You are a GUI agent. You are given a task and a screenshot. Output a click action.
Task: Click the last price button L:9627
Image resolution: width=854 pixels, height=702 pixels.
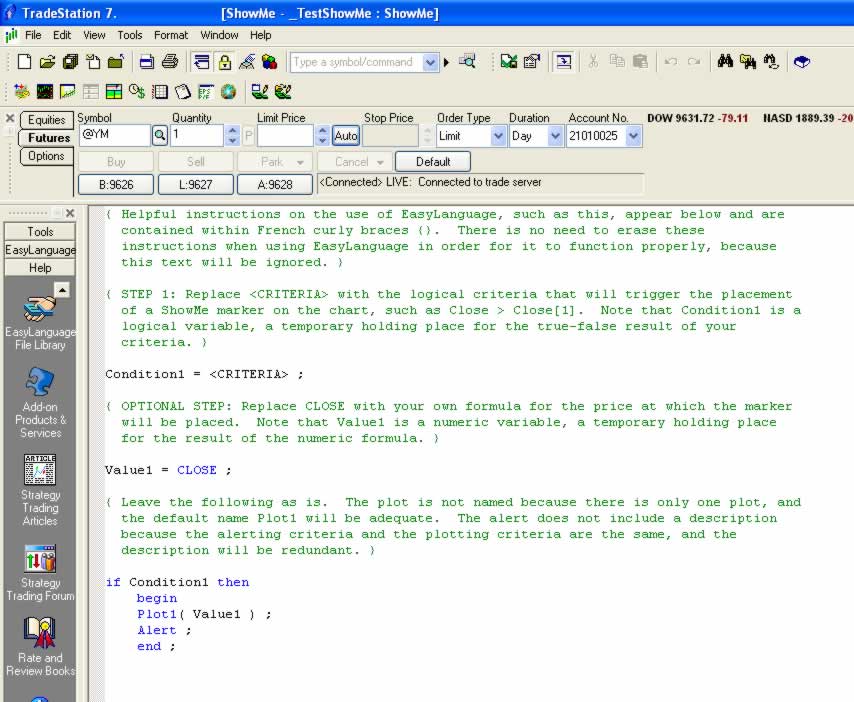(x=196, y=185)
